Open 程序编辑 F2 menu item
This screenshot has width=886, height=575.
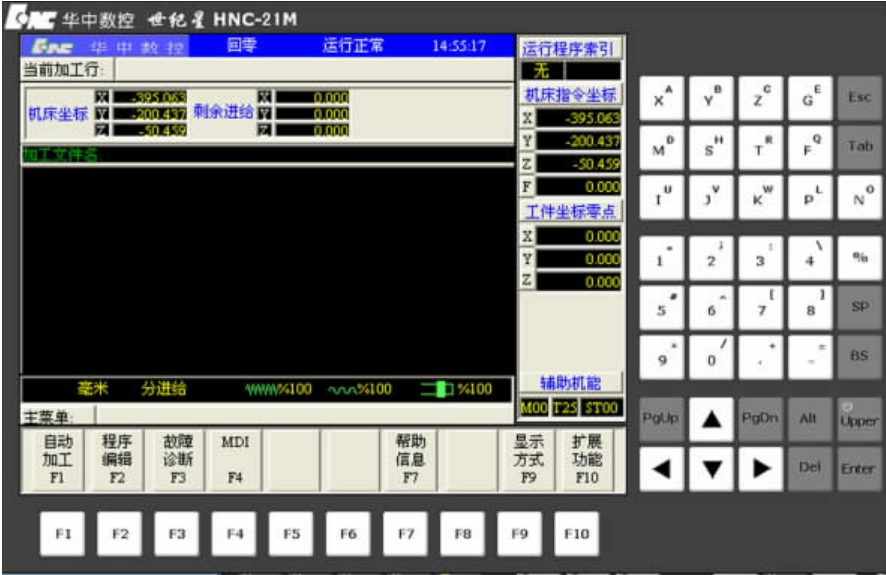coord(116,460)
